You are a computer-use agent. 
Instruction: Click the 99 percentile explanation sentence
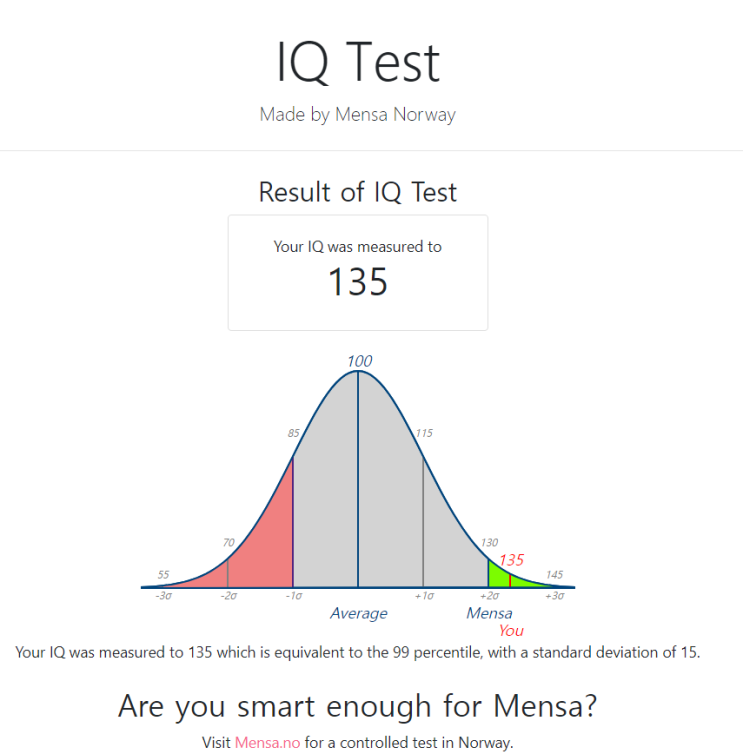click(x=358, y=653)
